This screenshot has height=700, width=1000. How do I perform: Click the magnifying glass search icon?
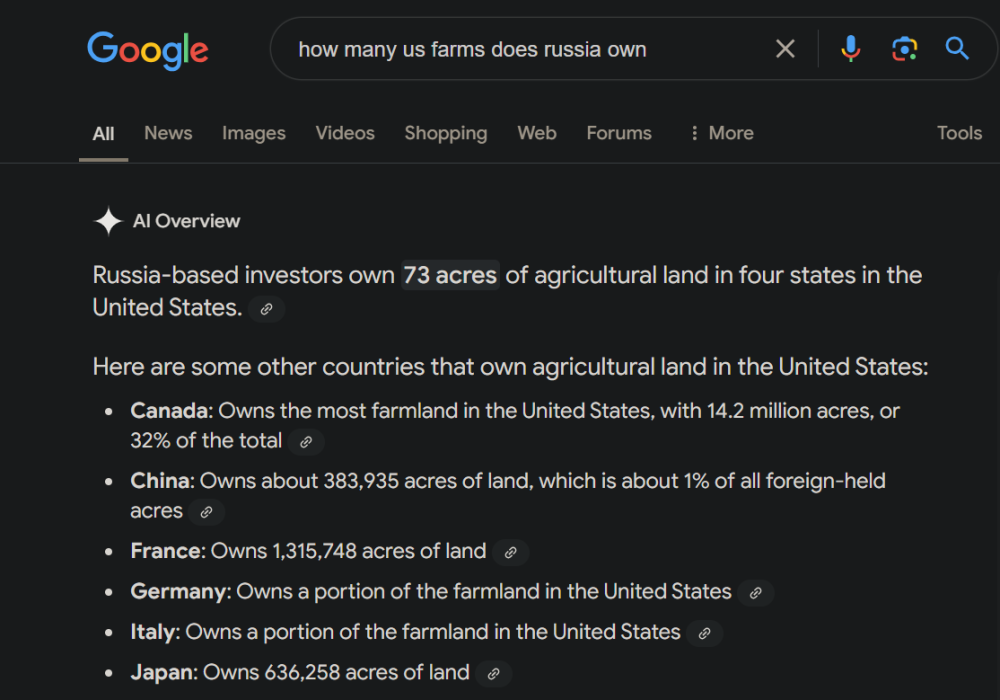pos(957,48)
